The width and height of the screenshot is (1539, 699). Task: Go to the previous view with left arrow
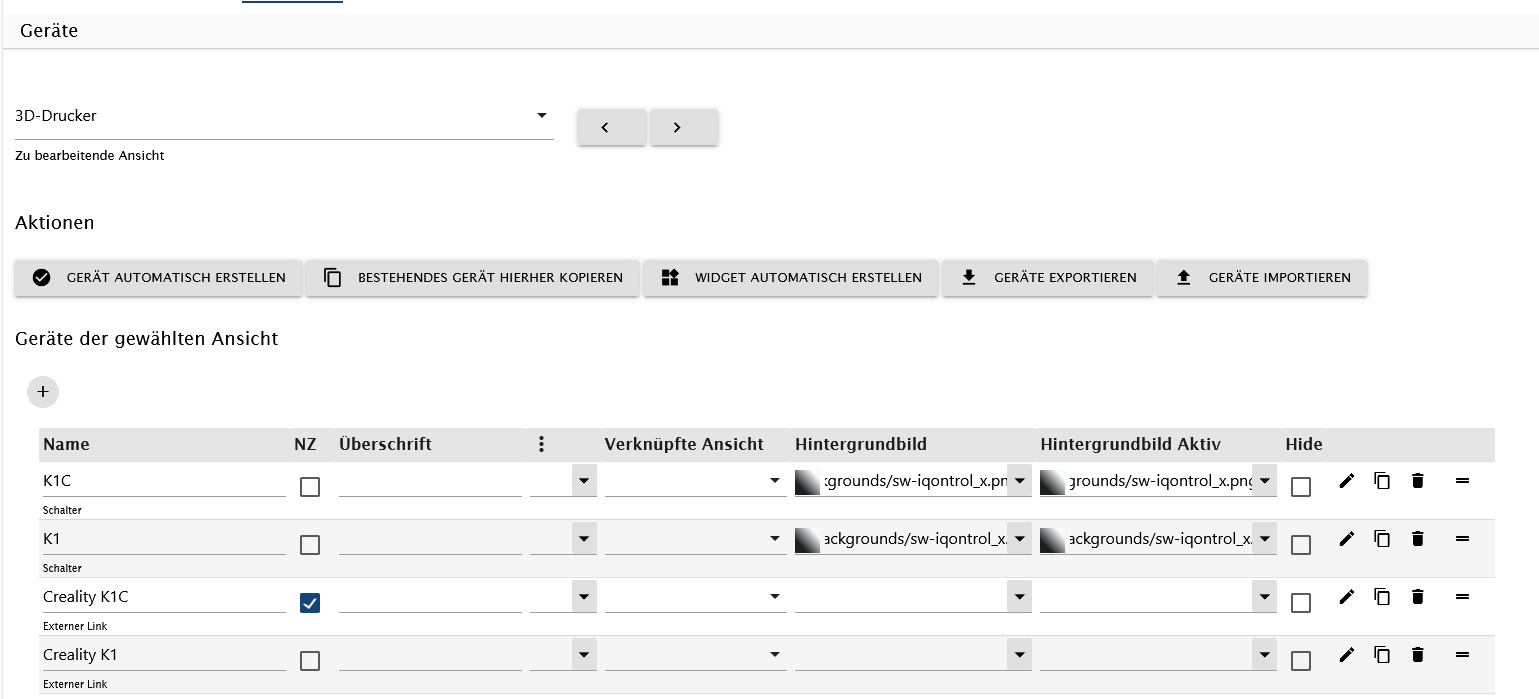(611, 127)
